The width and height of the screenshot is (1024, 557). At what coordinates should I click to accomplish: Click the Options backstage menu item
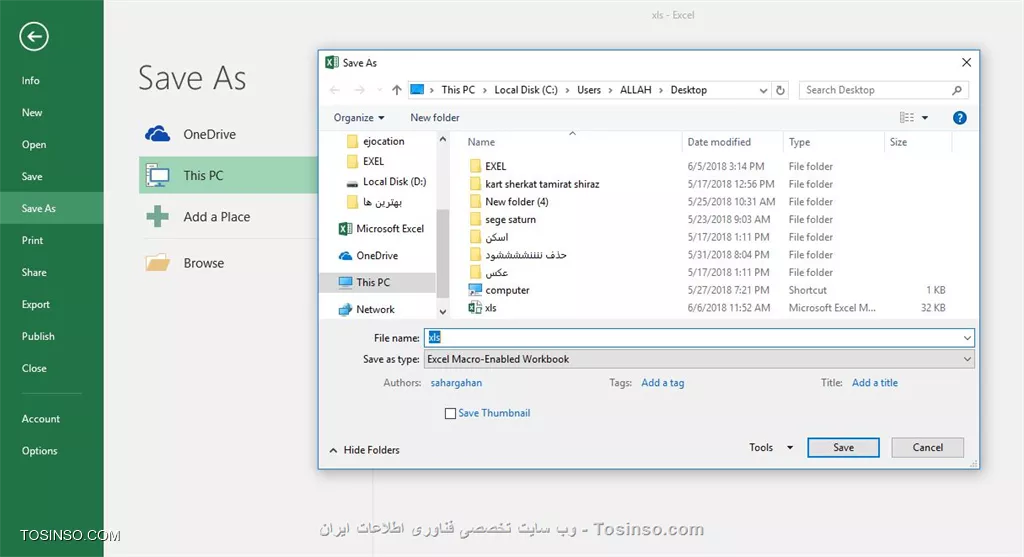tap(39, 451)
